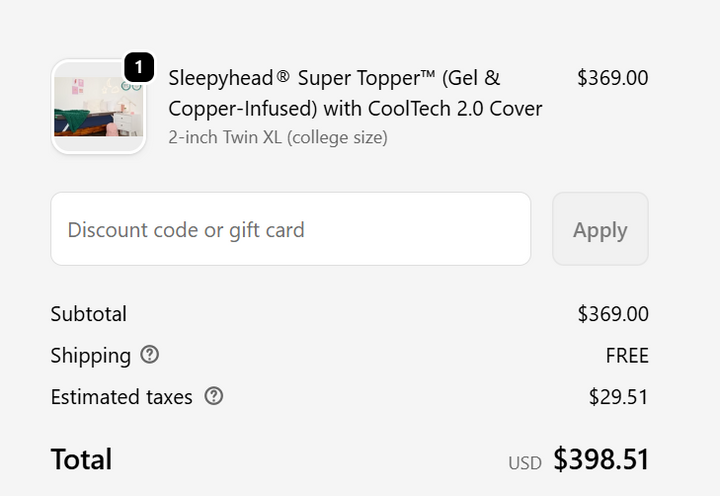Focus the Discount code or gift card field
This screenshot has width=720, height=496.
pyautogui.click(x=290, y=229)
